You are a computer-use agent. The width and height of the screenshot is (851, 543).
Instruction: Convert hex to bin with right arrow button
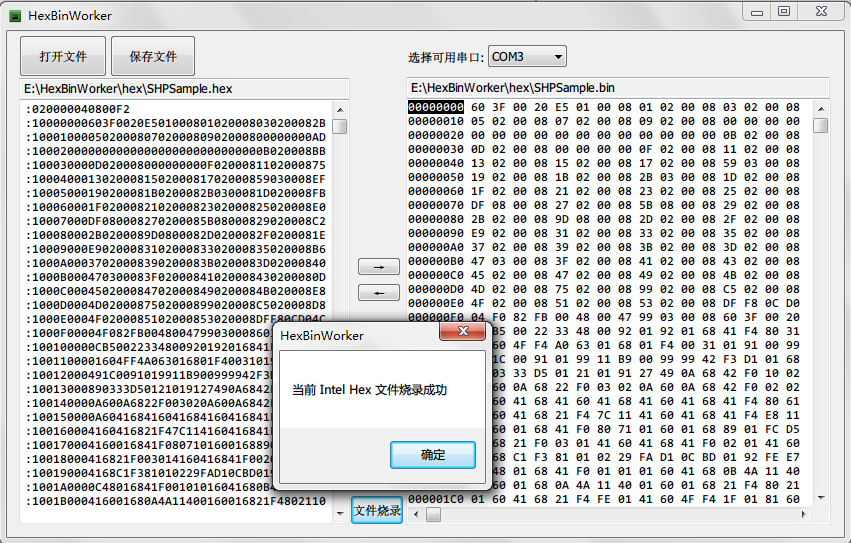(x=379, y=267)
